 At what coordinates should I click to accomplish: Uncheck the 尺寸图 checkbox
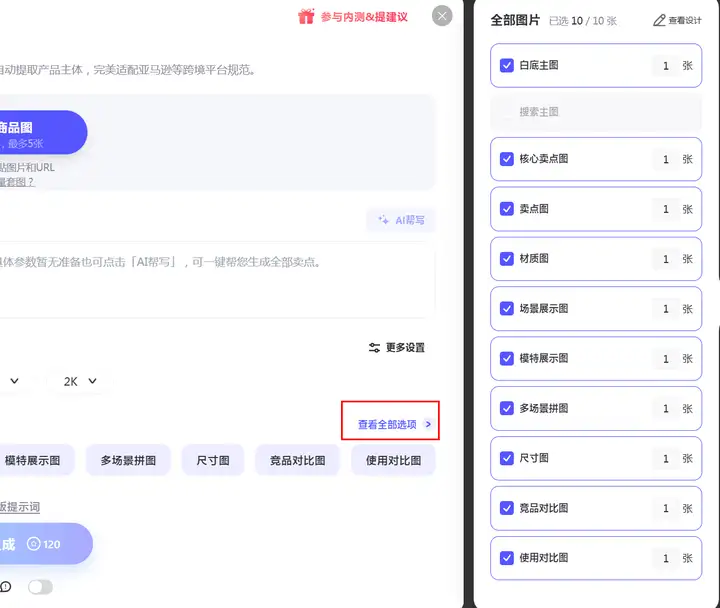click(x=506, y=458)
